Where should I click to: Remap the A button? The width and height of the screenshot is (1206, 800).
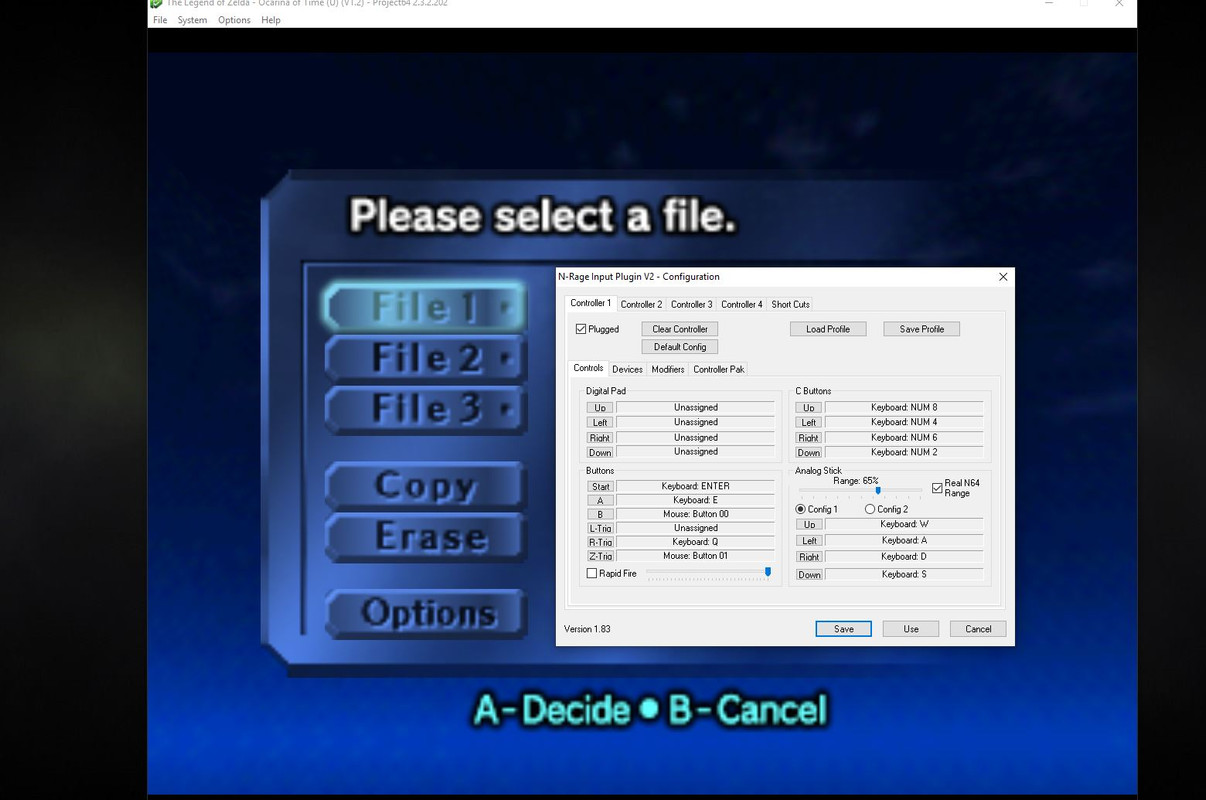(600, 501)
